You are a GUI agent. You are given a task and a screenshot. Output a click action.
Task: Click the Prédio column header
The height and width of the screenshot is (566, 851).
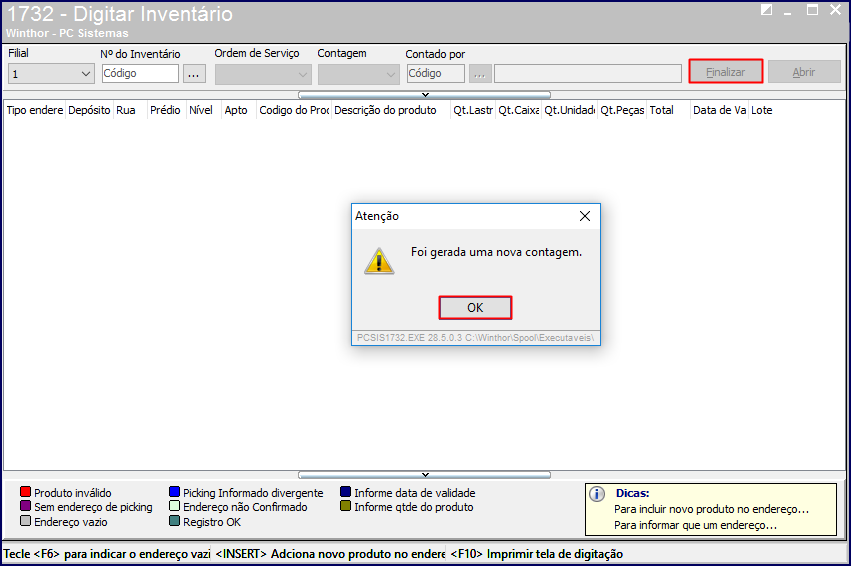coord(166,110)
